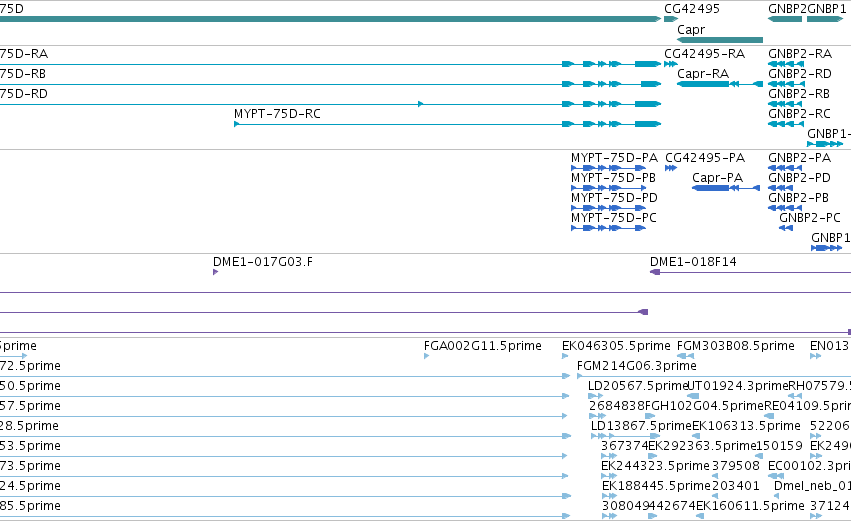The height and width of the screenshot is (521, 851).
Task: Click the GNBP2-RA transcript label
Action: coord(800,54)
